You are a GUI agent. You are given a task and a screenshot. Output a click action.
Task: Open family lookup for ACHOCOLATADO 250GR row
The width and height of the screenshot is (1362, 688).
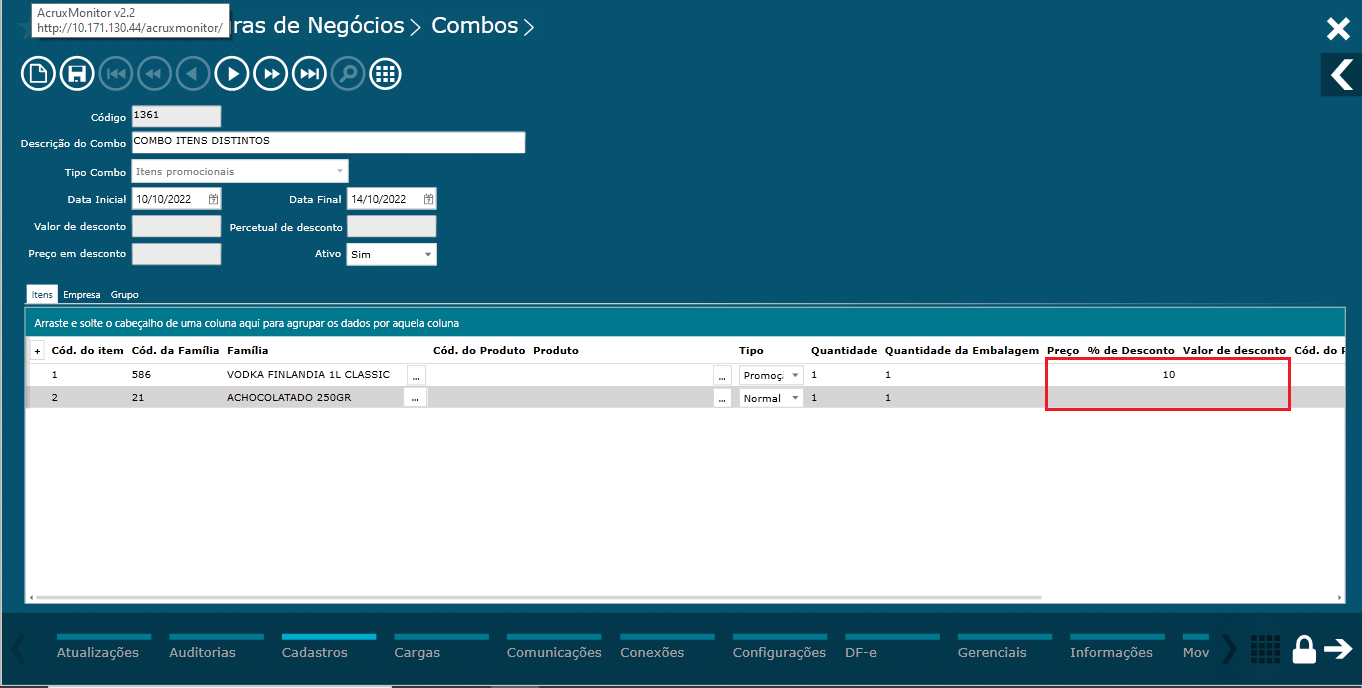(x=414, y=398)
